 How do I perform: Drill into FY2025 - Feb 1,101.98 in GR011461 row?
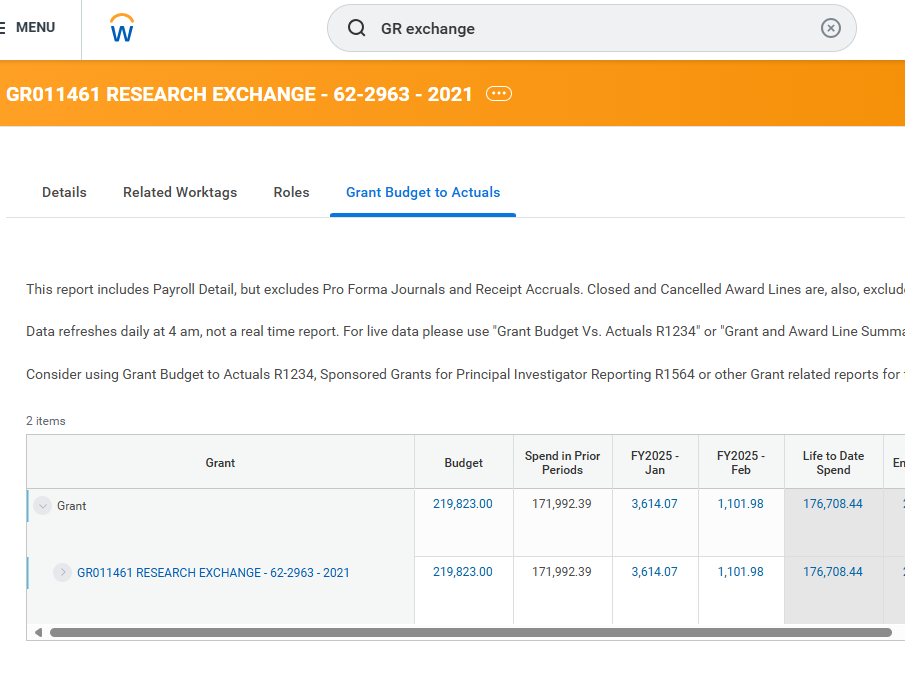click(x=740, y=572)
